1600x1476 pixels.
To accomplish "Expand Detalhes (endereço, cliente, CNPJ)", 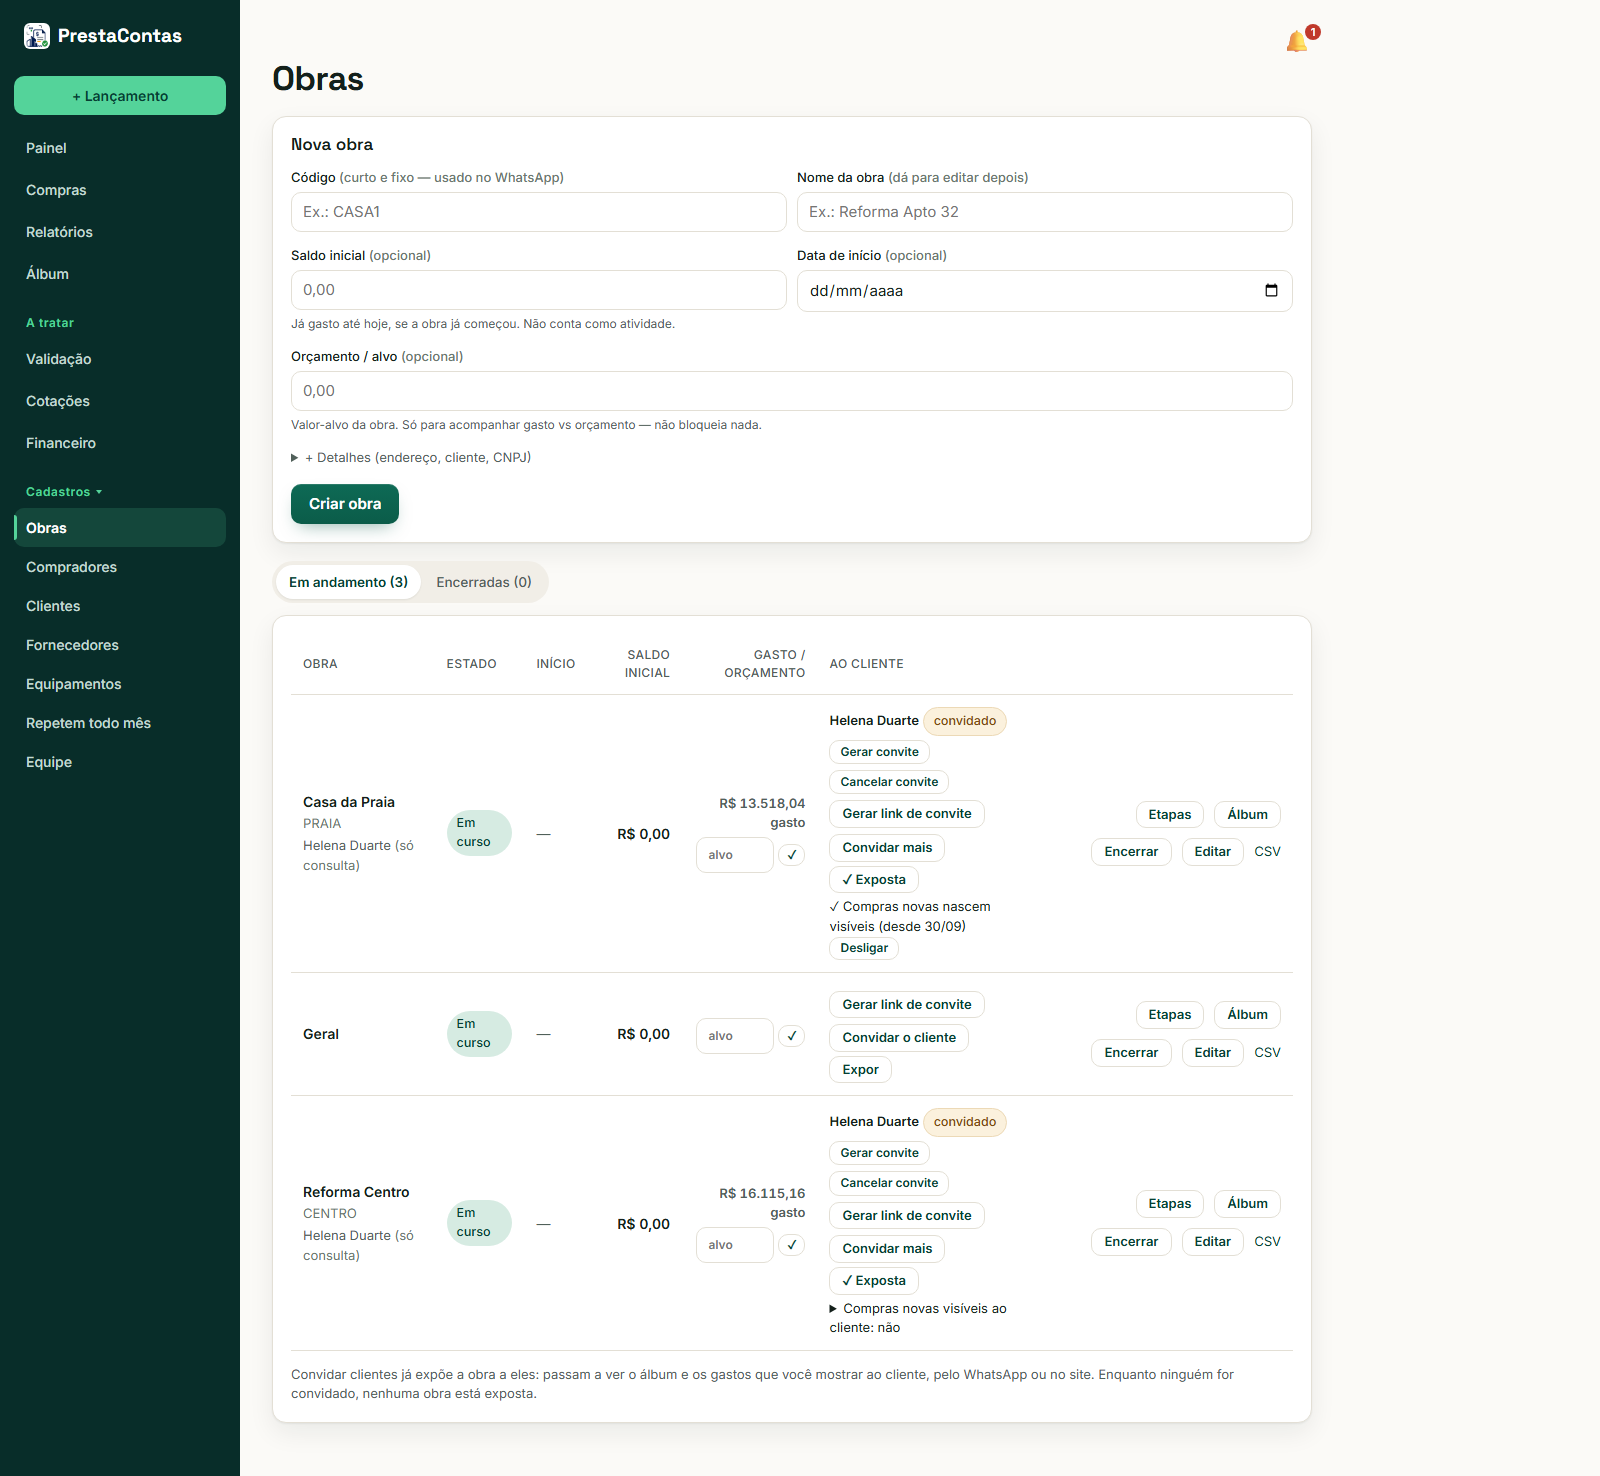I will [x=411, y=458].
